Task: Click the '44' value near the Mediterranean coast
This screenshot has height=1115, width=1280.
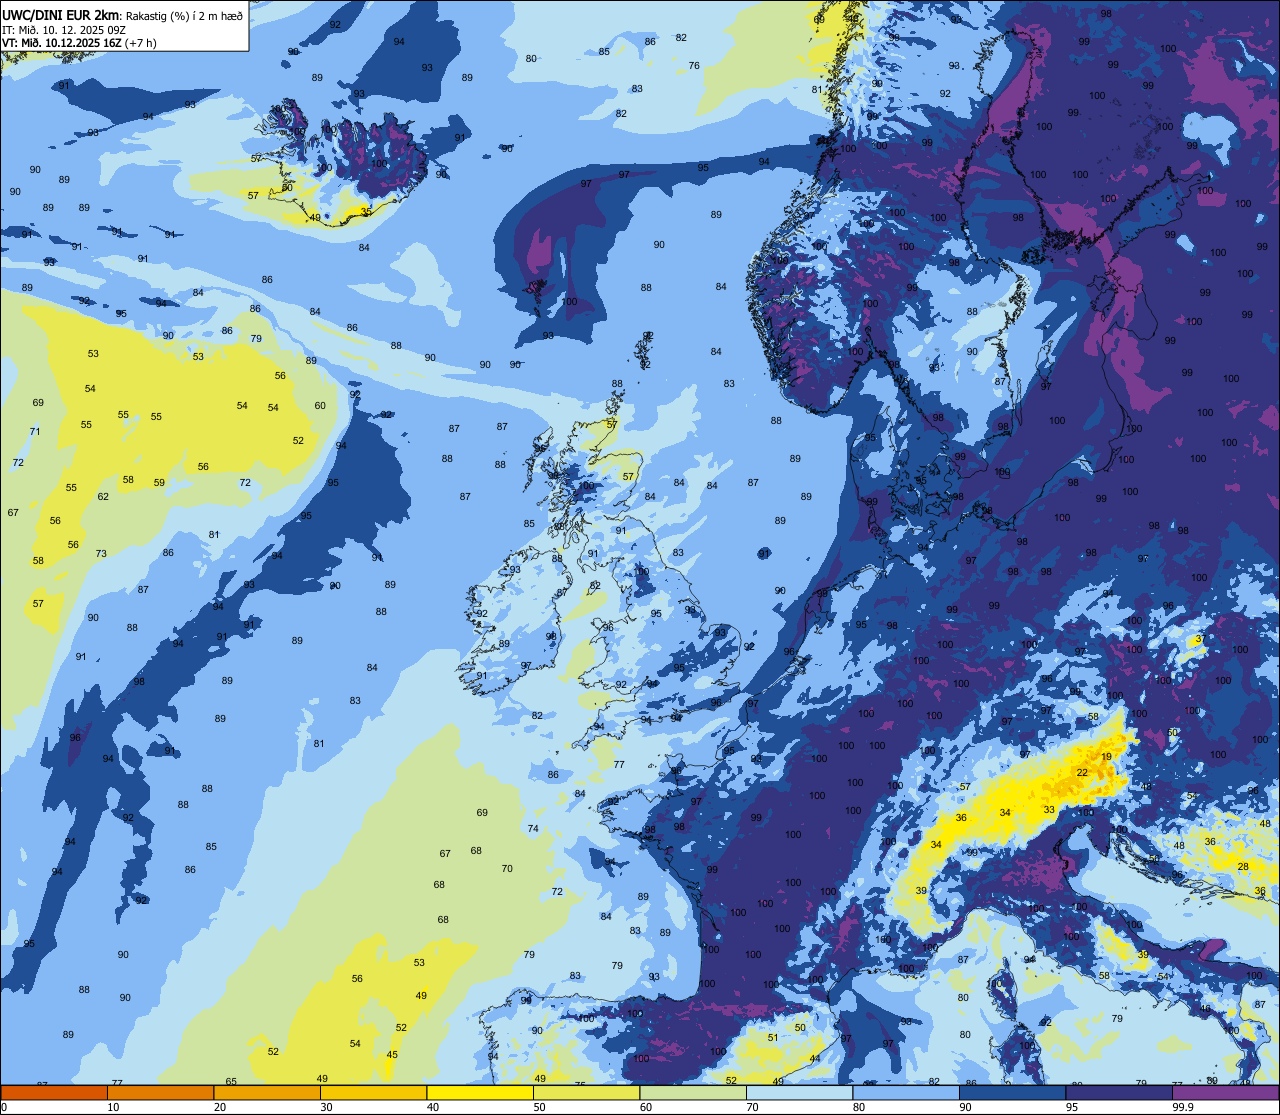Action: [815, 1059]
